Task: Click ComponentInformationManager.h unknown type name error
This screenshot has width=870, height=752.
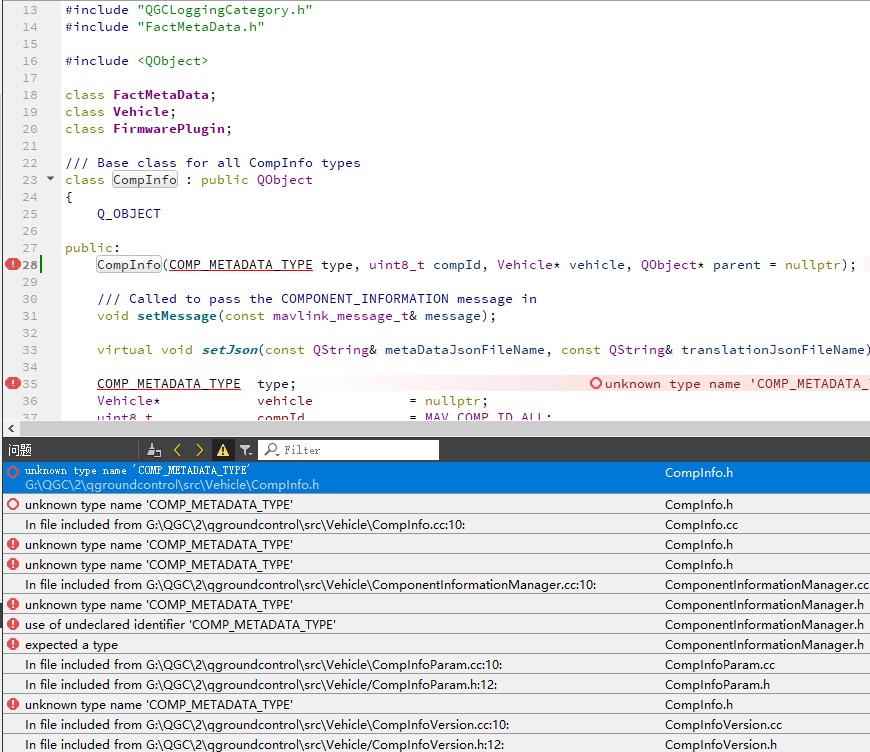Action: tap(436, 604)
